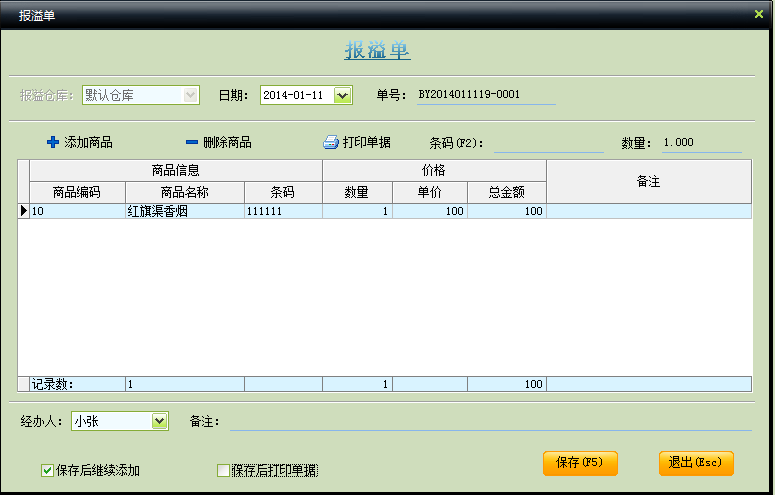Click the 商品编码 column header
This screenshot has height=495, width=775.
(x=77, y=192)
